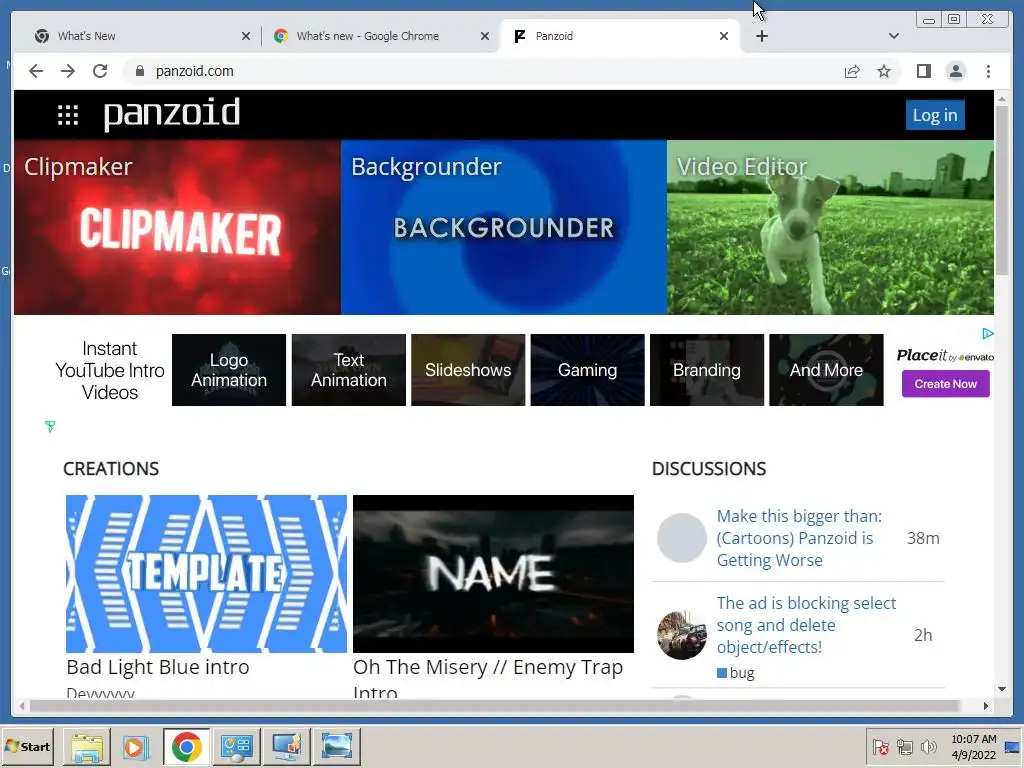The height and width of the screenshot is (768, 1024).
Task: Open ad is blocking select song discussion
Action: pos(806,624)
